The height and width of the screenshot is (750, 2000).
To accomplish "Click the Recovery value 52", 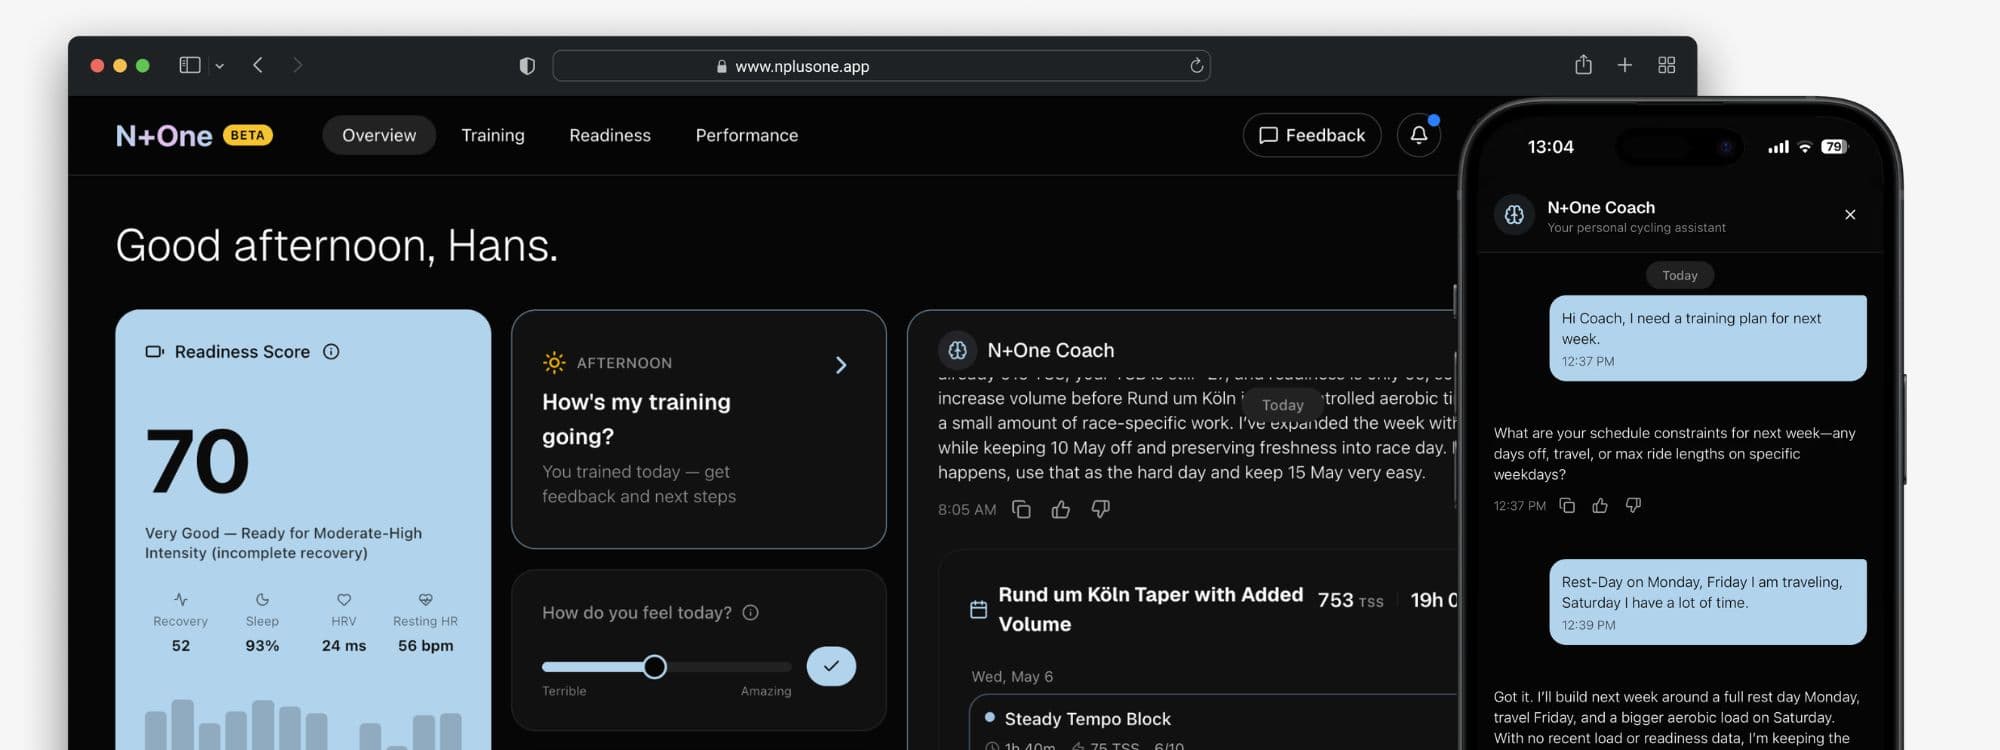I will pos(181,646).
